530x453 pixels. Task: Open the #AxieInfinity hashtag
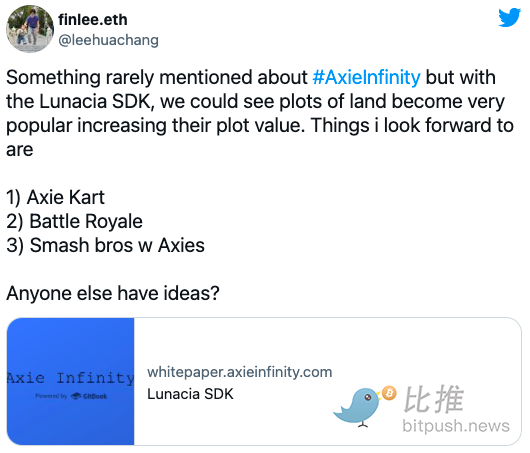[366, 77]
